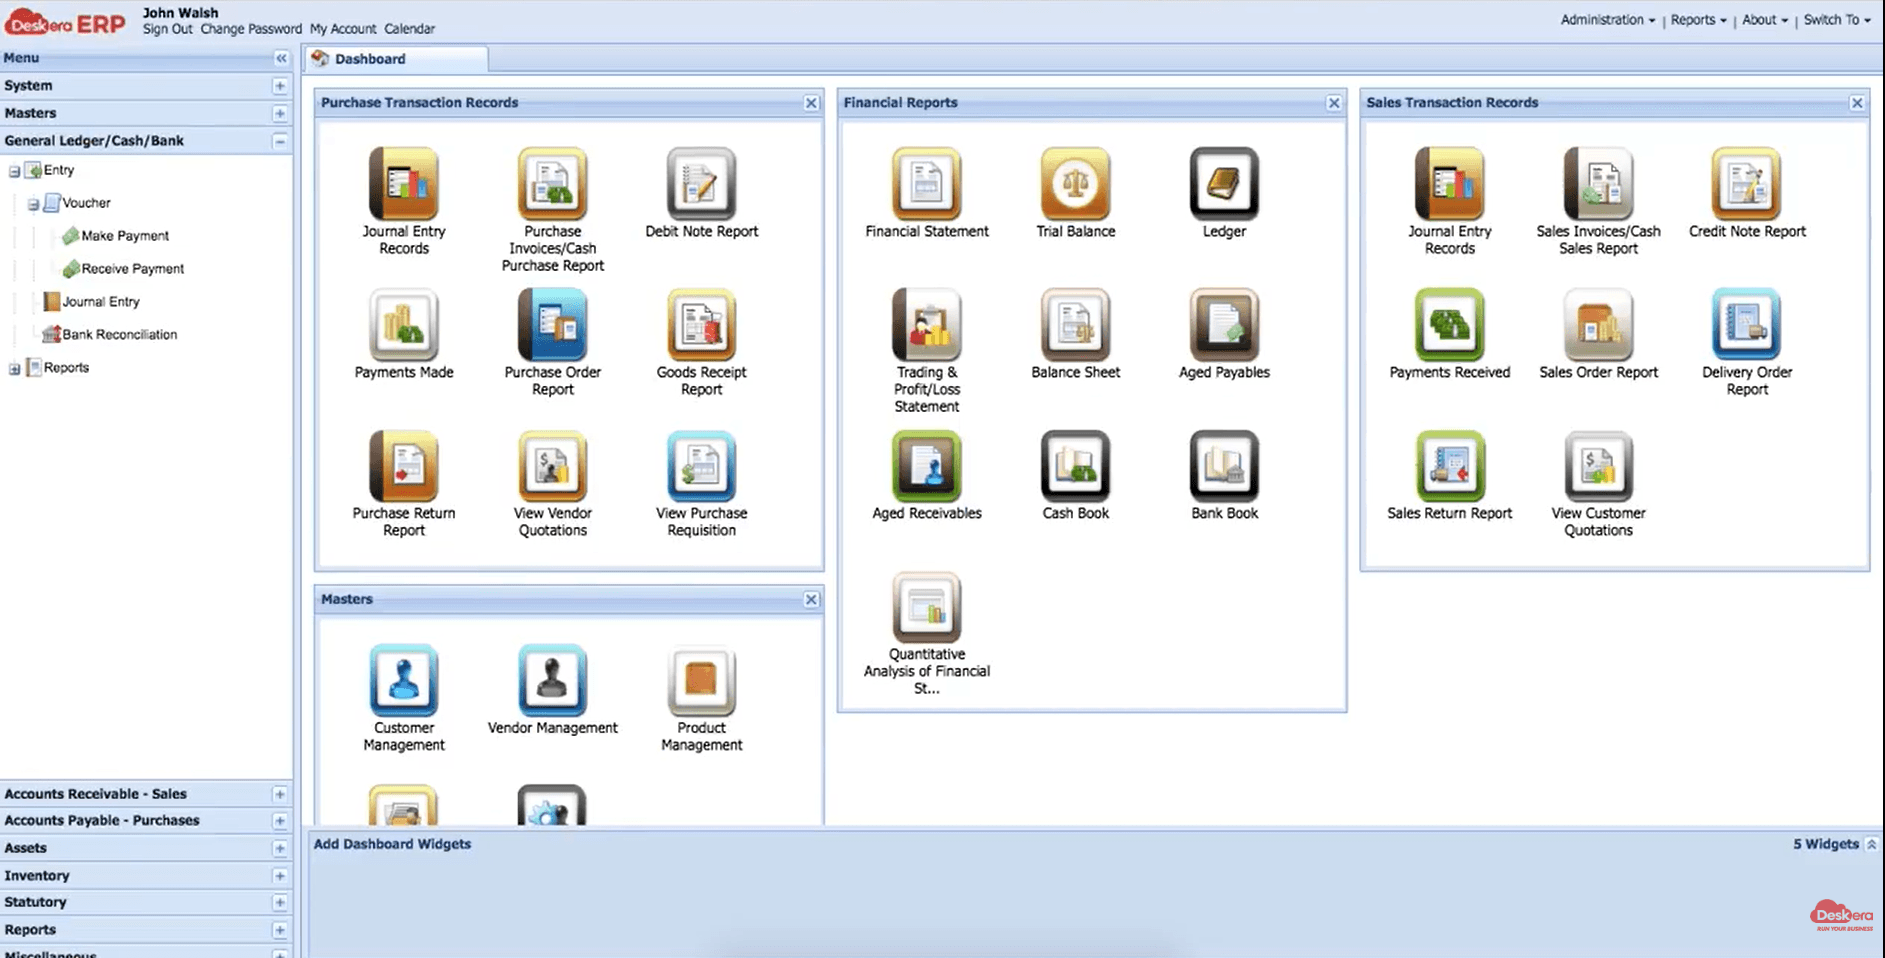Open the Ledger report

pyautogui.click(x=1224, y=184)
